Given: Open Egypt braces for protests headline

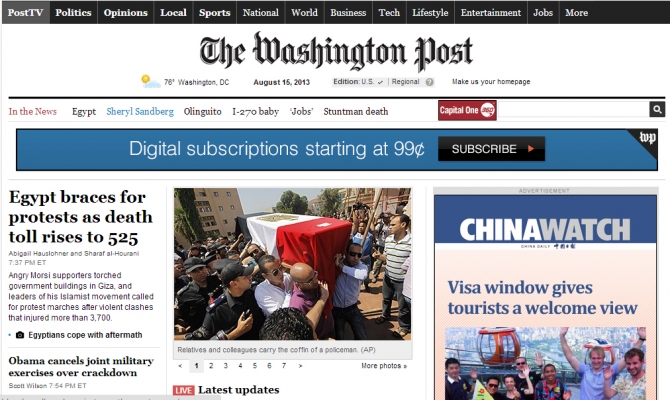Looking at the screenshot, I should point(80,217).
